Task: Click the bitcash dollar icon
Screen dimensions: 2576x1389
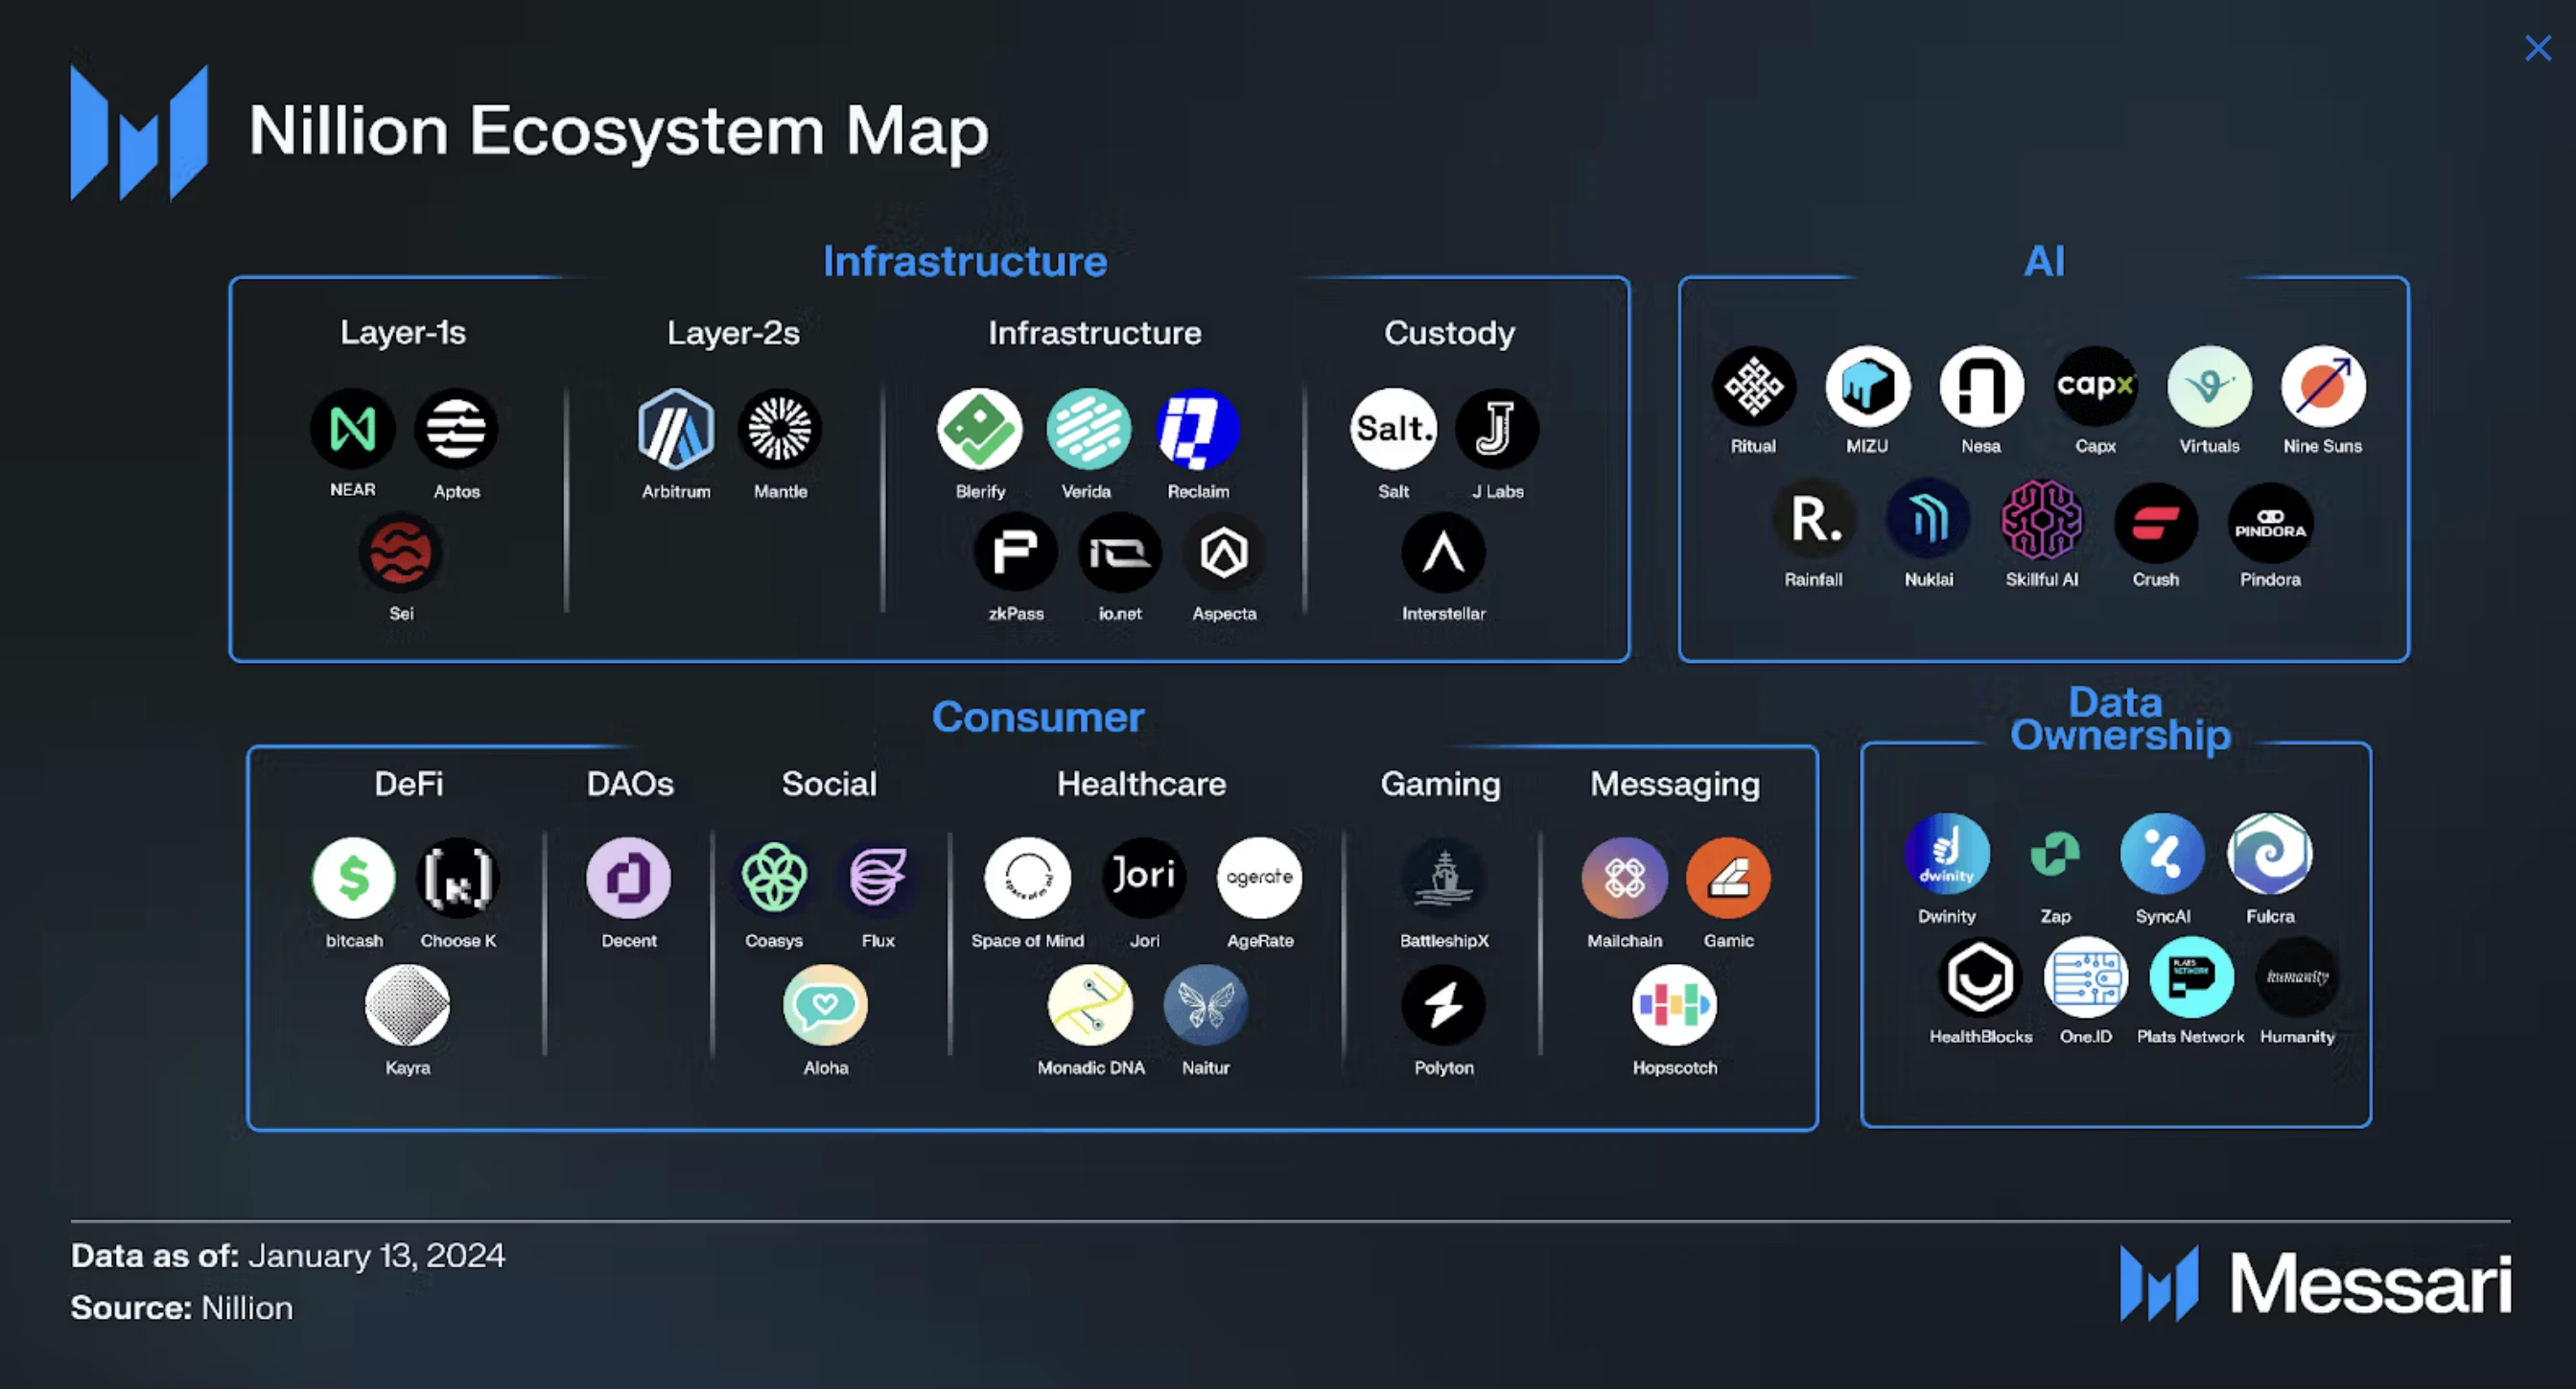Action: coord(354,878)
